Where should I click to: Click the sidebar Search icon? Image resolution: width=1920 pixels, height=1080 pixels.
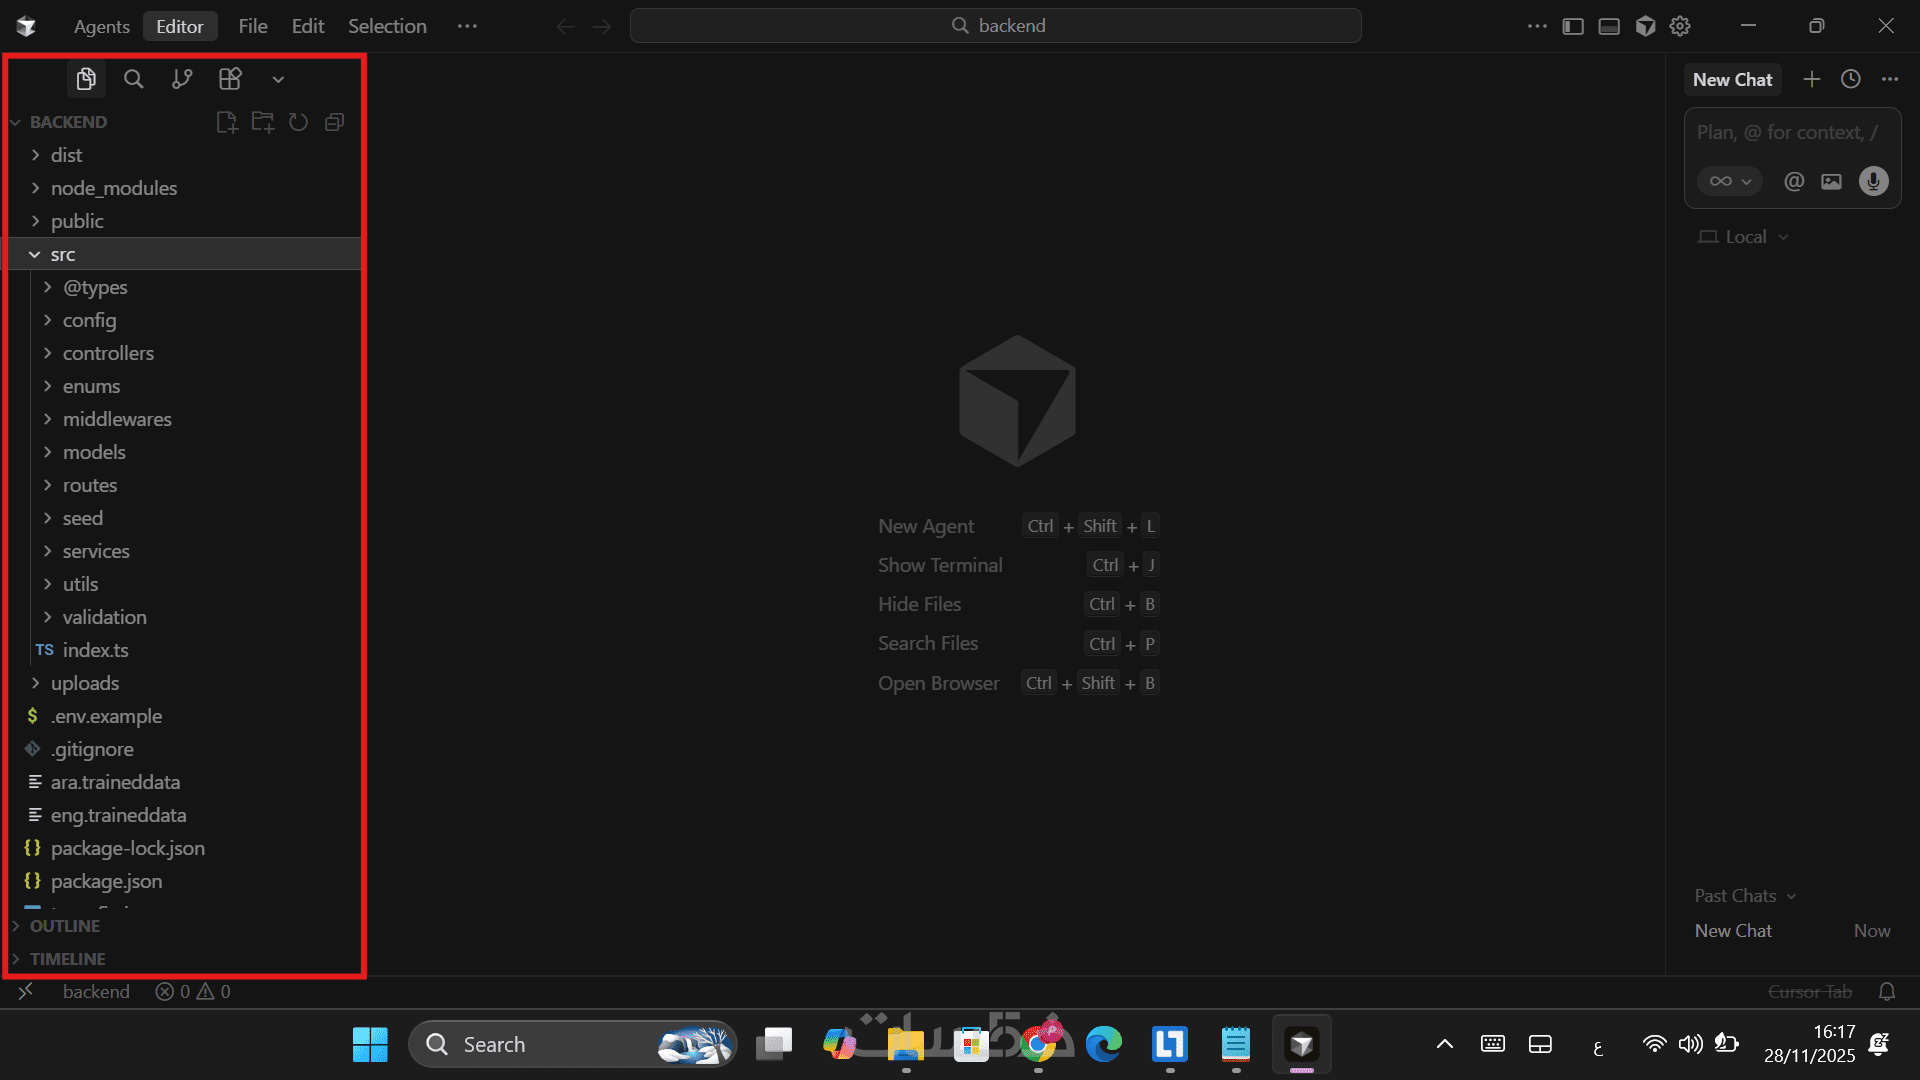pyautogui.click(x=133, y=79)
